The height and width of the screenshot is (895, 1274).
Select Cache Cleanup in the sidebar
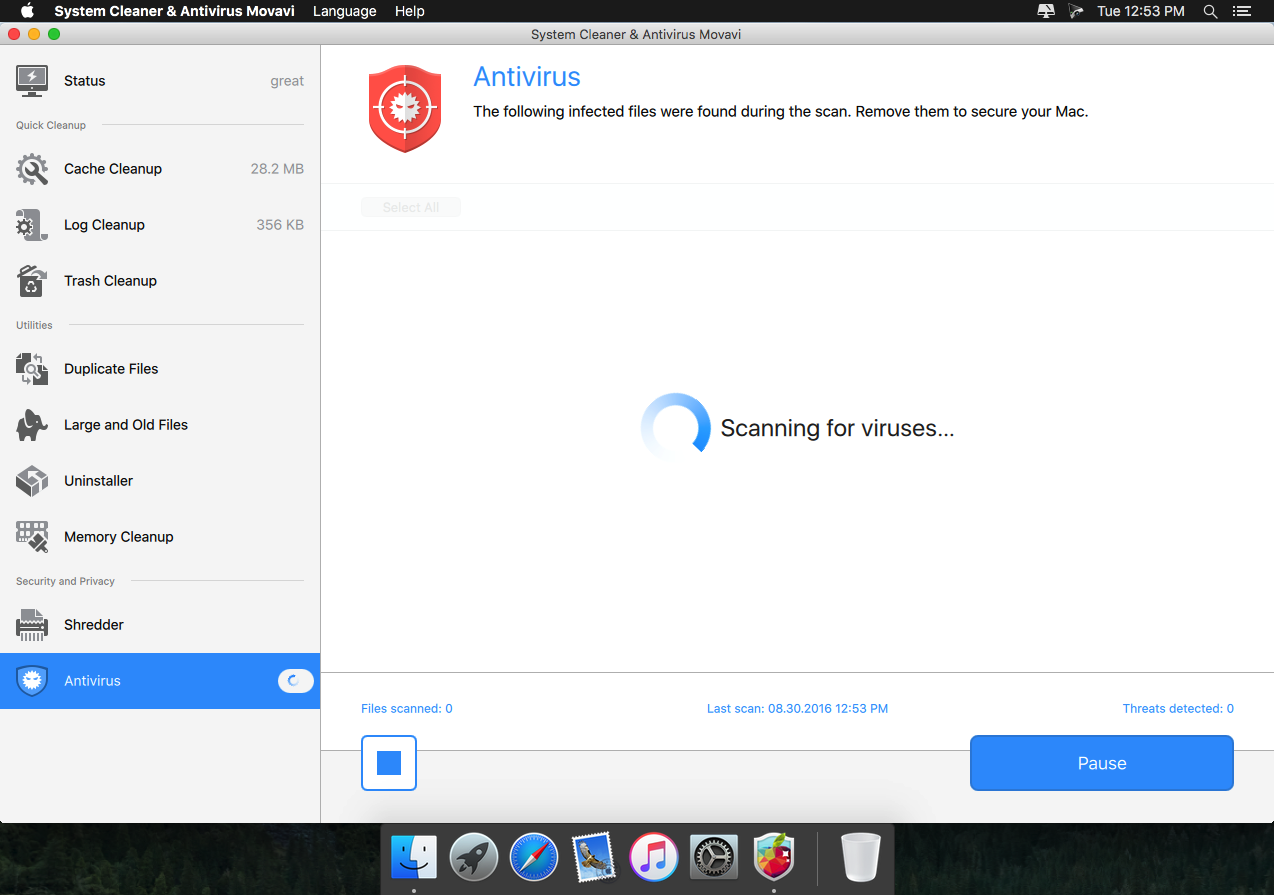(160, 169)
